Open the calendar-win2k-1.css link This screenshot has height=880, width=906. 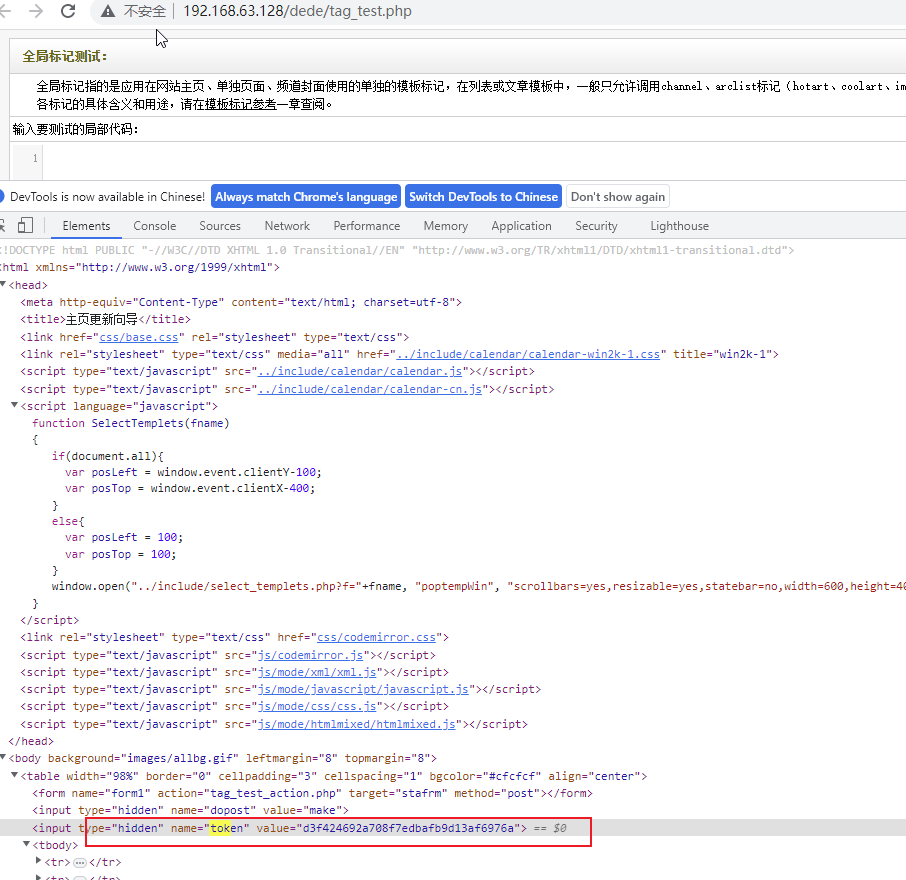coord(528,354)
